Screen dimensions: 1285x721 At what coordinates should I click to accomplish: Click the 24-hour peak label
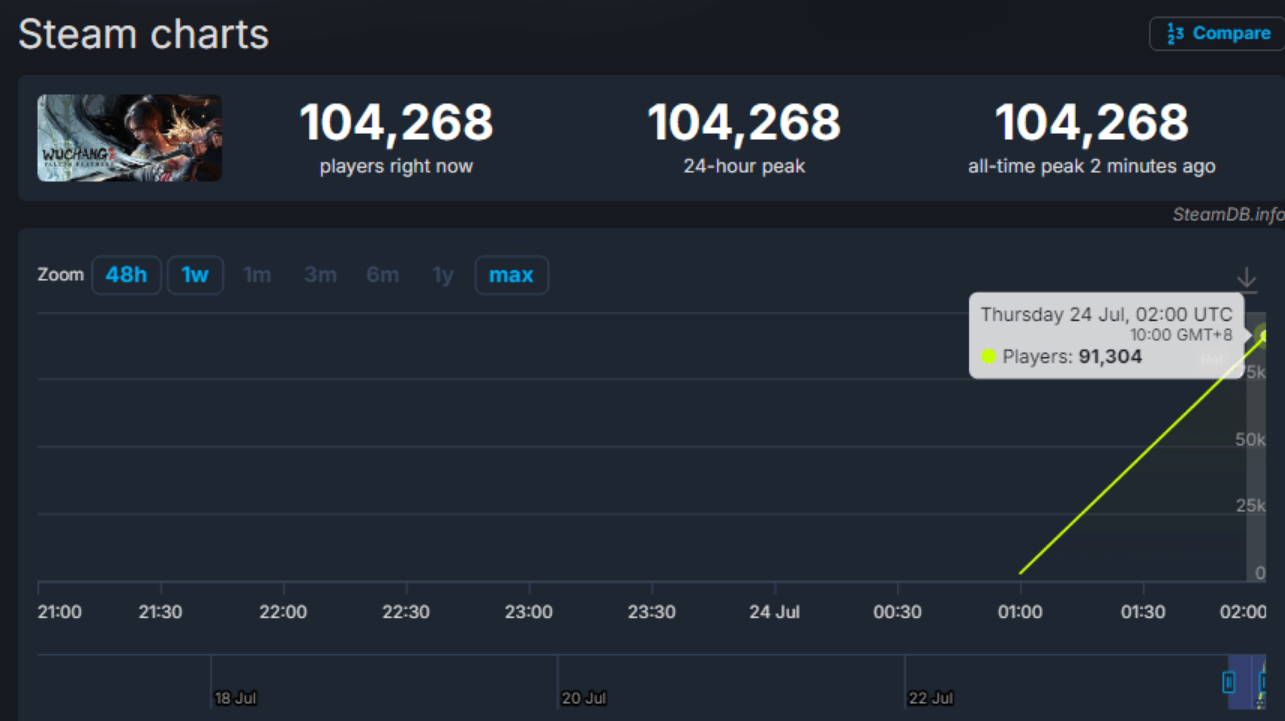[x=744, y=167]
